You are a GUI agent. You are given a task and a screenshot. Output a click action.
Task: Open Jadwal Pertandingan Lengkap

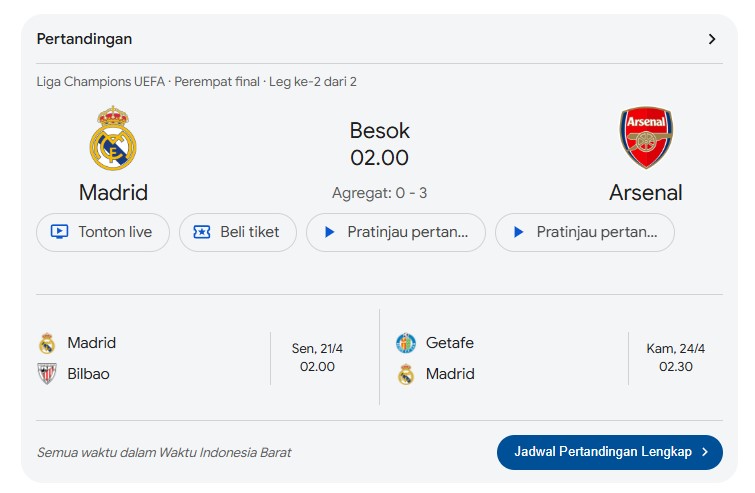[x=603, y=452]
